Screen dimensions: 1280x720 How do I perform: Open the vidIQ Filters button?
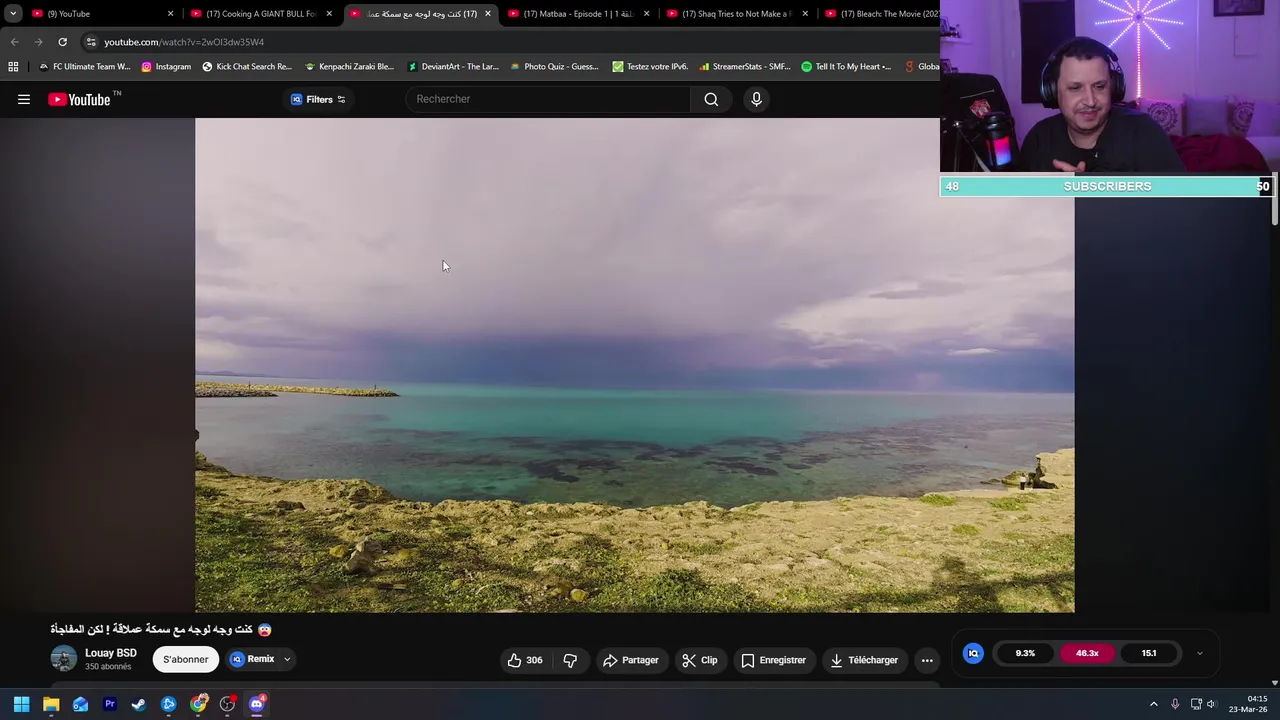click(318, 99)
